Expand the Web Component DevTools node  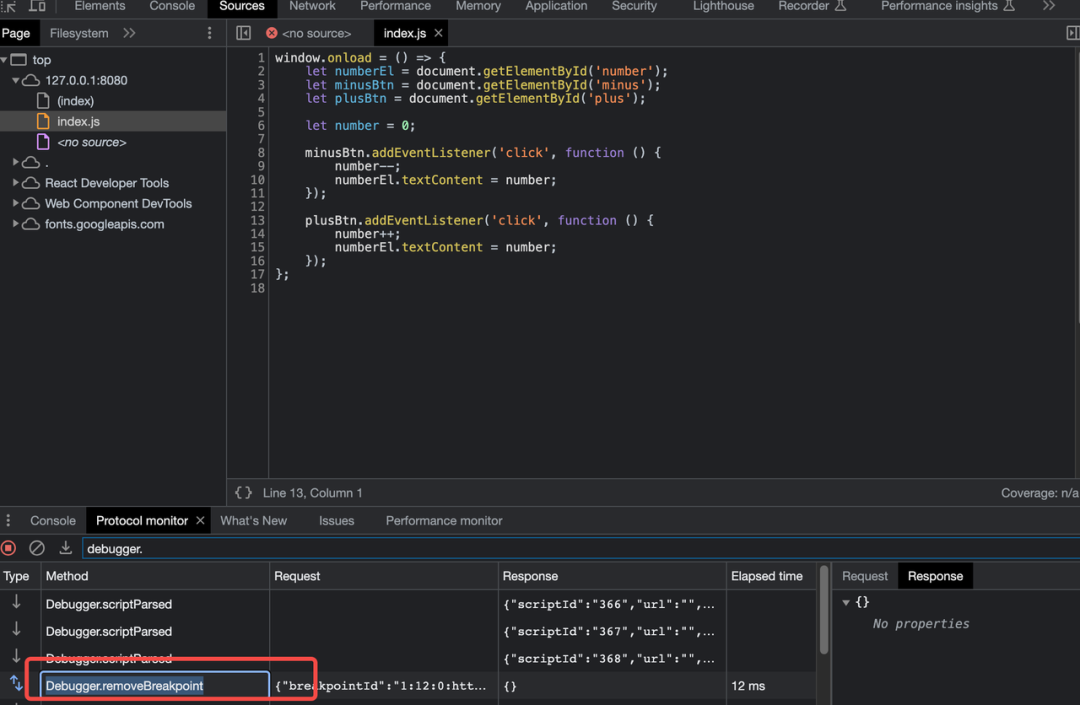click(x=15, y=204)
